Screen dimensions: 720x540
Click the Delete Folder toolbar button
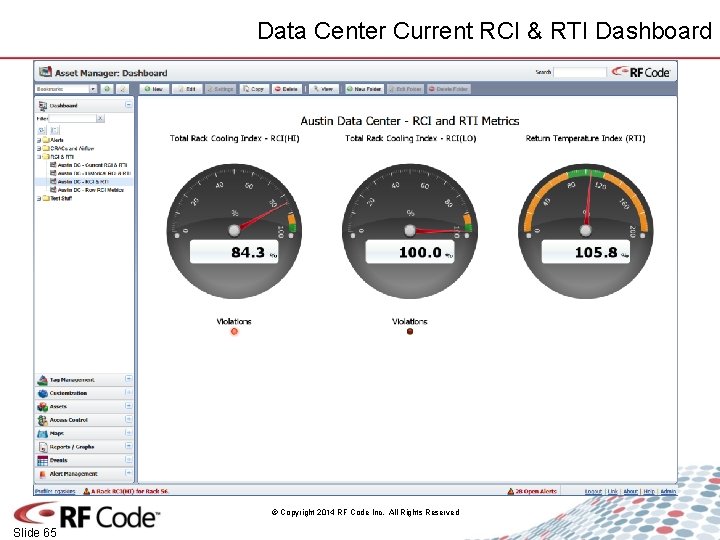[449, 89]
